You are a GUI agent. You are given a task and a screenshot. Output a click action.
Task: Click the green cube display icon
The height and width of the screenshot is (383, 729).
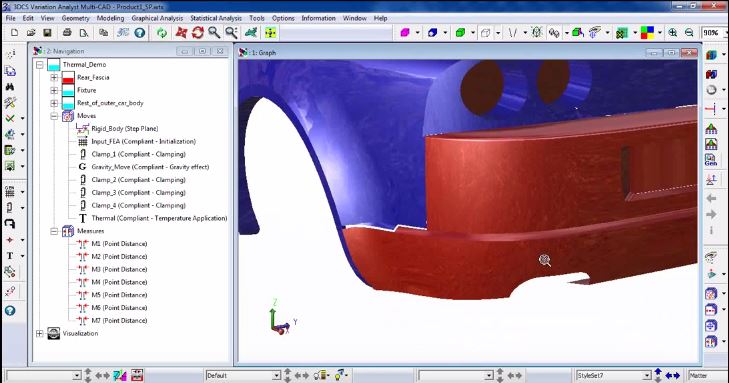(x=460, y=33)
